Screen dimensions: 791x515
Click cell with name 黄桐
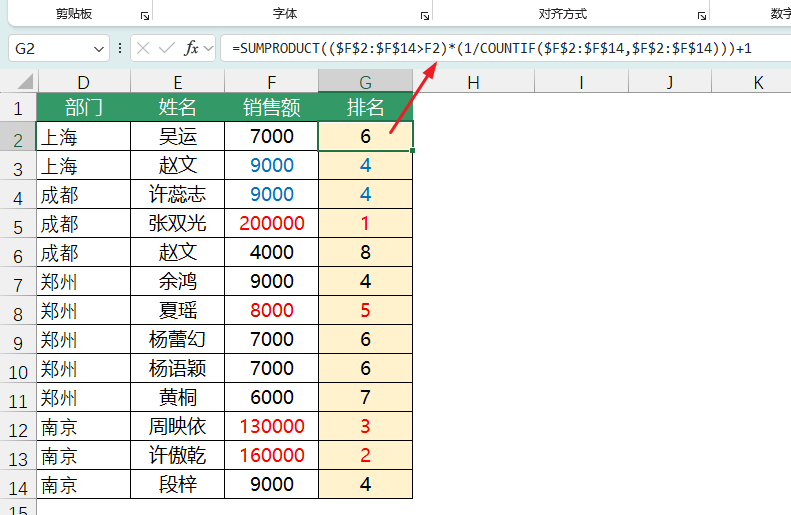178,397
